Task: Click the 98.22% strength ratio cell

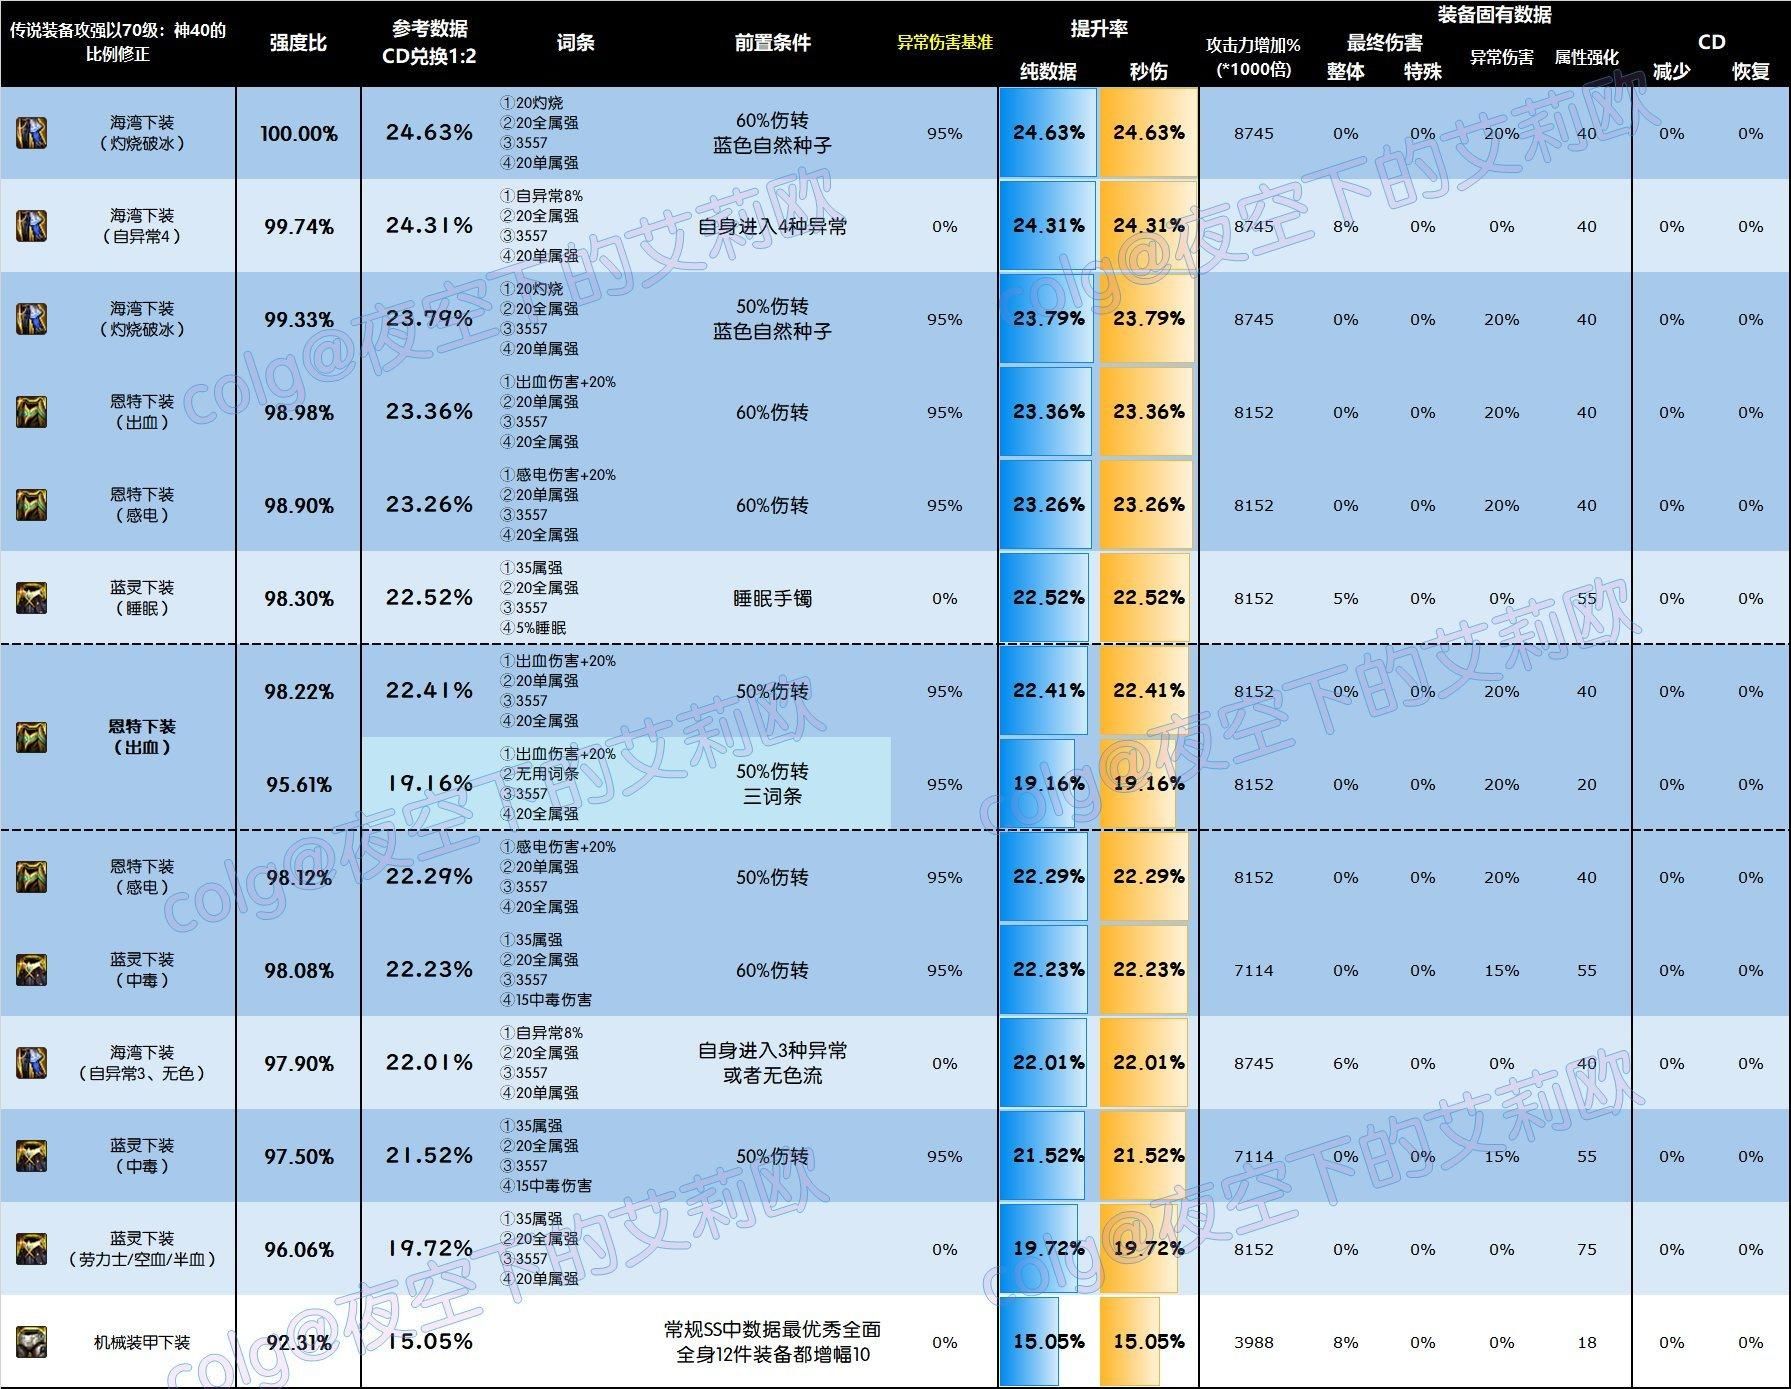Action: coord(298,691)
